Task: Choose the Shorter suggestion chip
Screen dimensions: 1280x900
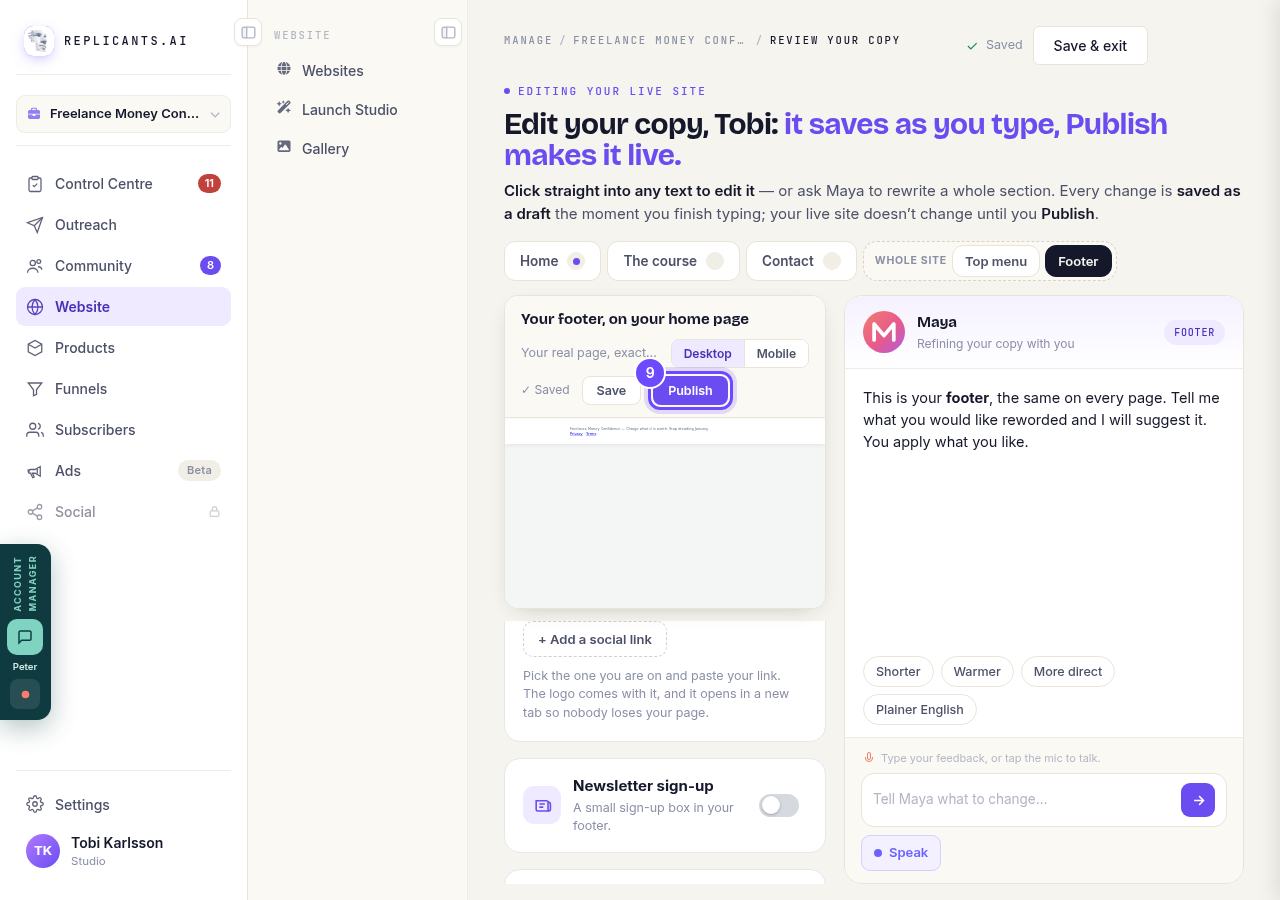Action: pos(898,672)
